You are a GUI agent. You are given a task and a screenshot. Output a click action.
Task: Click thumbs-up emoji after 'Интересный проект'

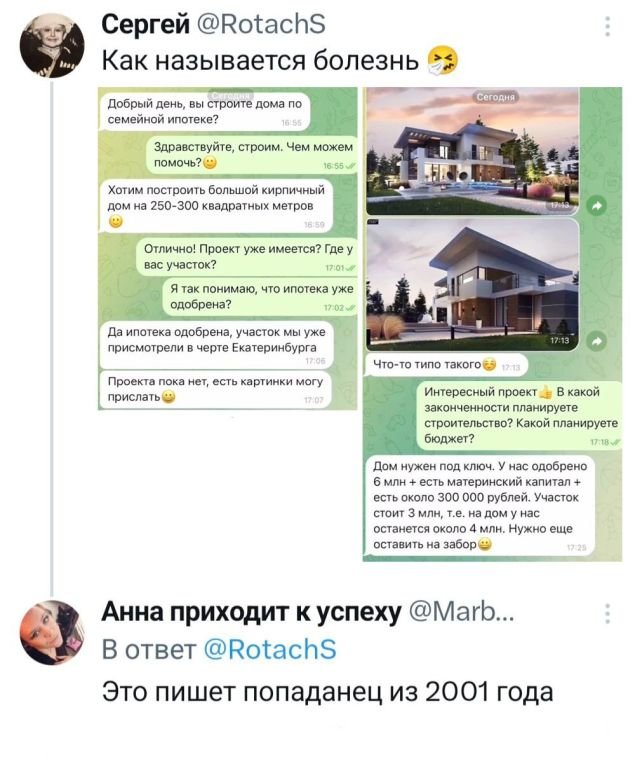546,392
